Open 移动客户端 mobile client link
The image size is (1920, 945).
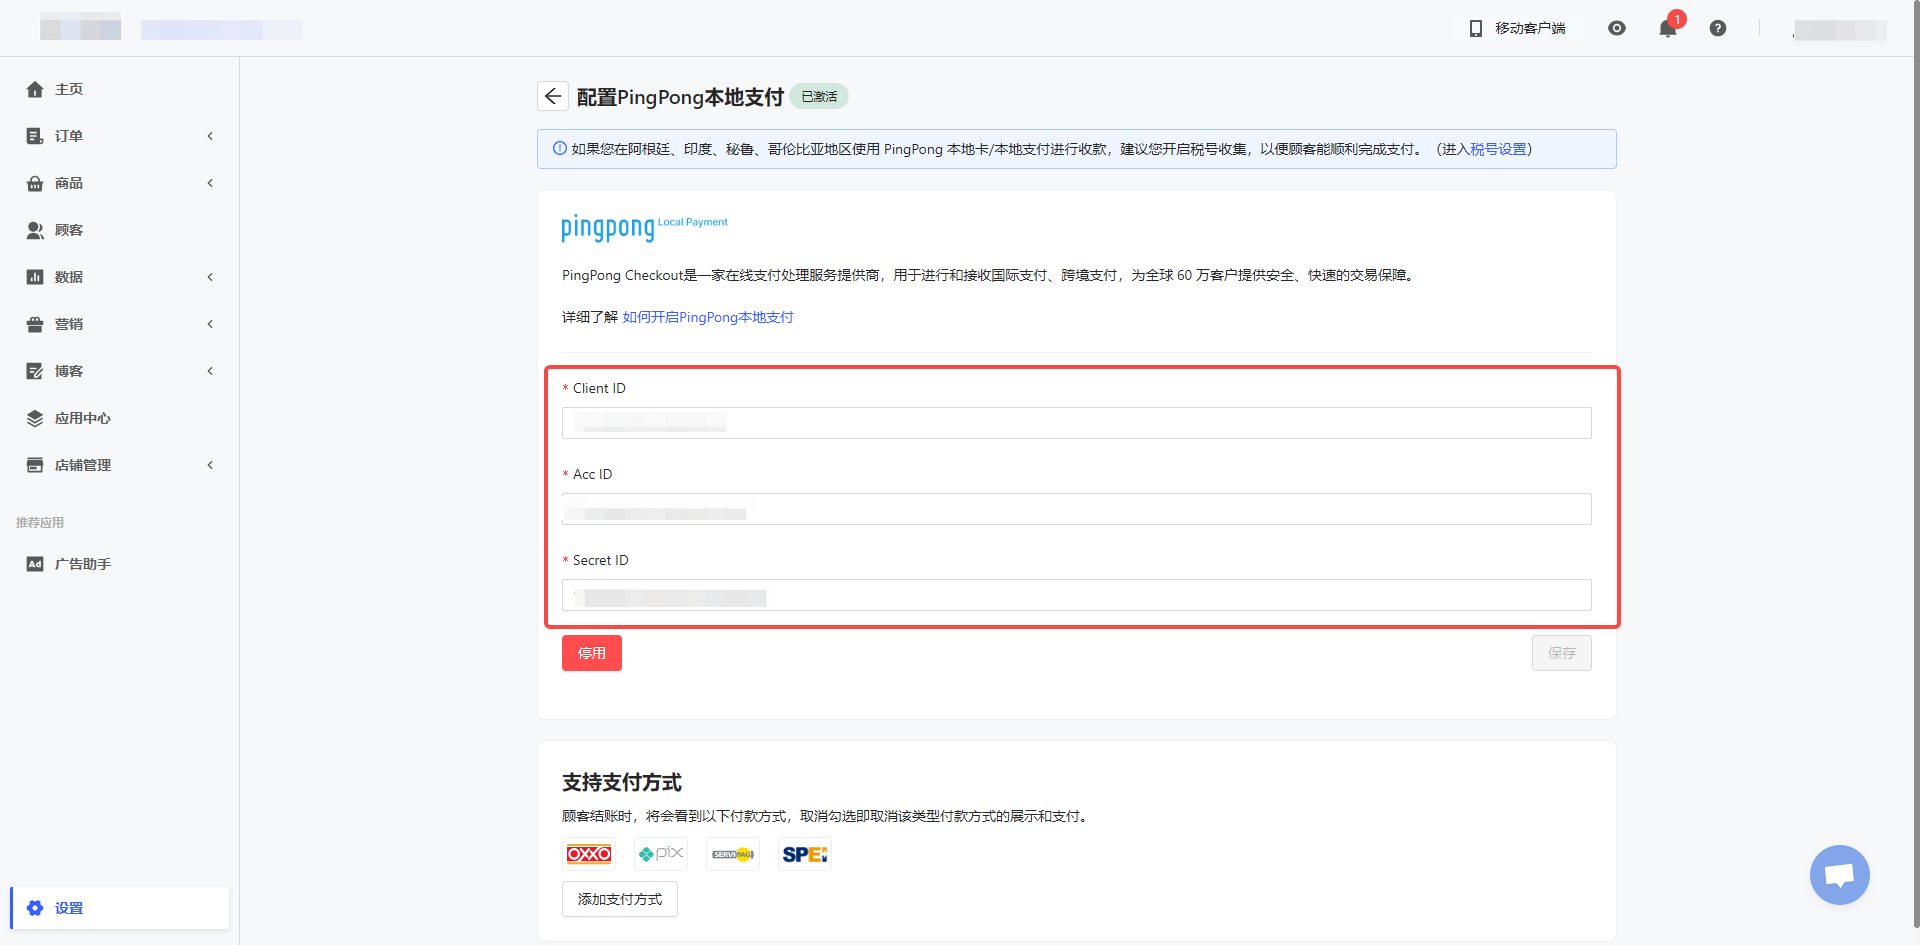1517,28
